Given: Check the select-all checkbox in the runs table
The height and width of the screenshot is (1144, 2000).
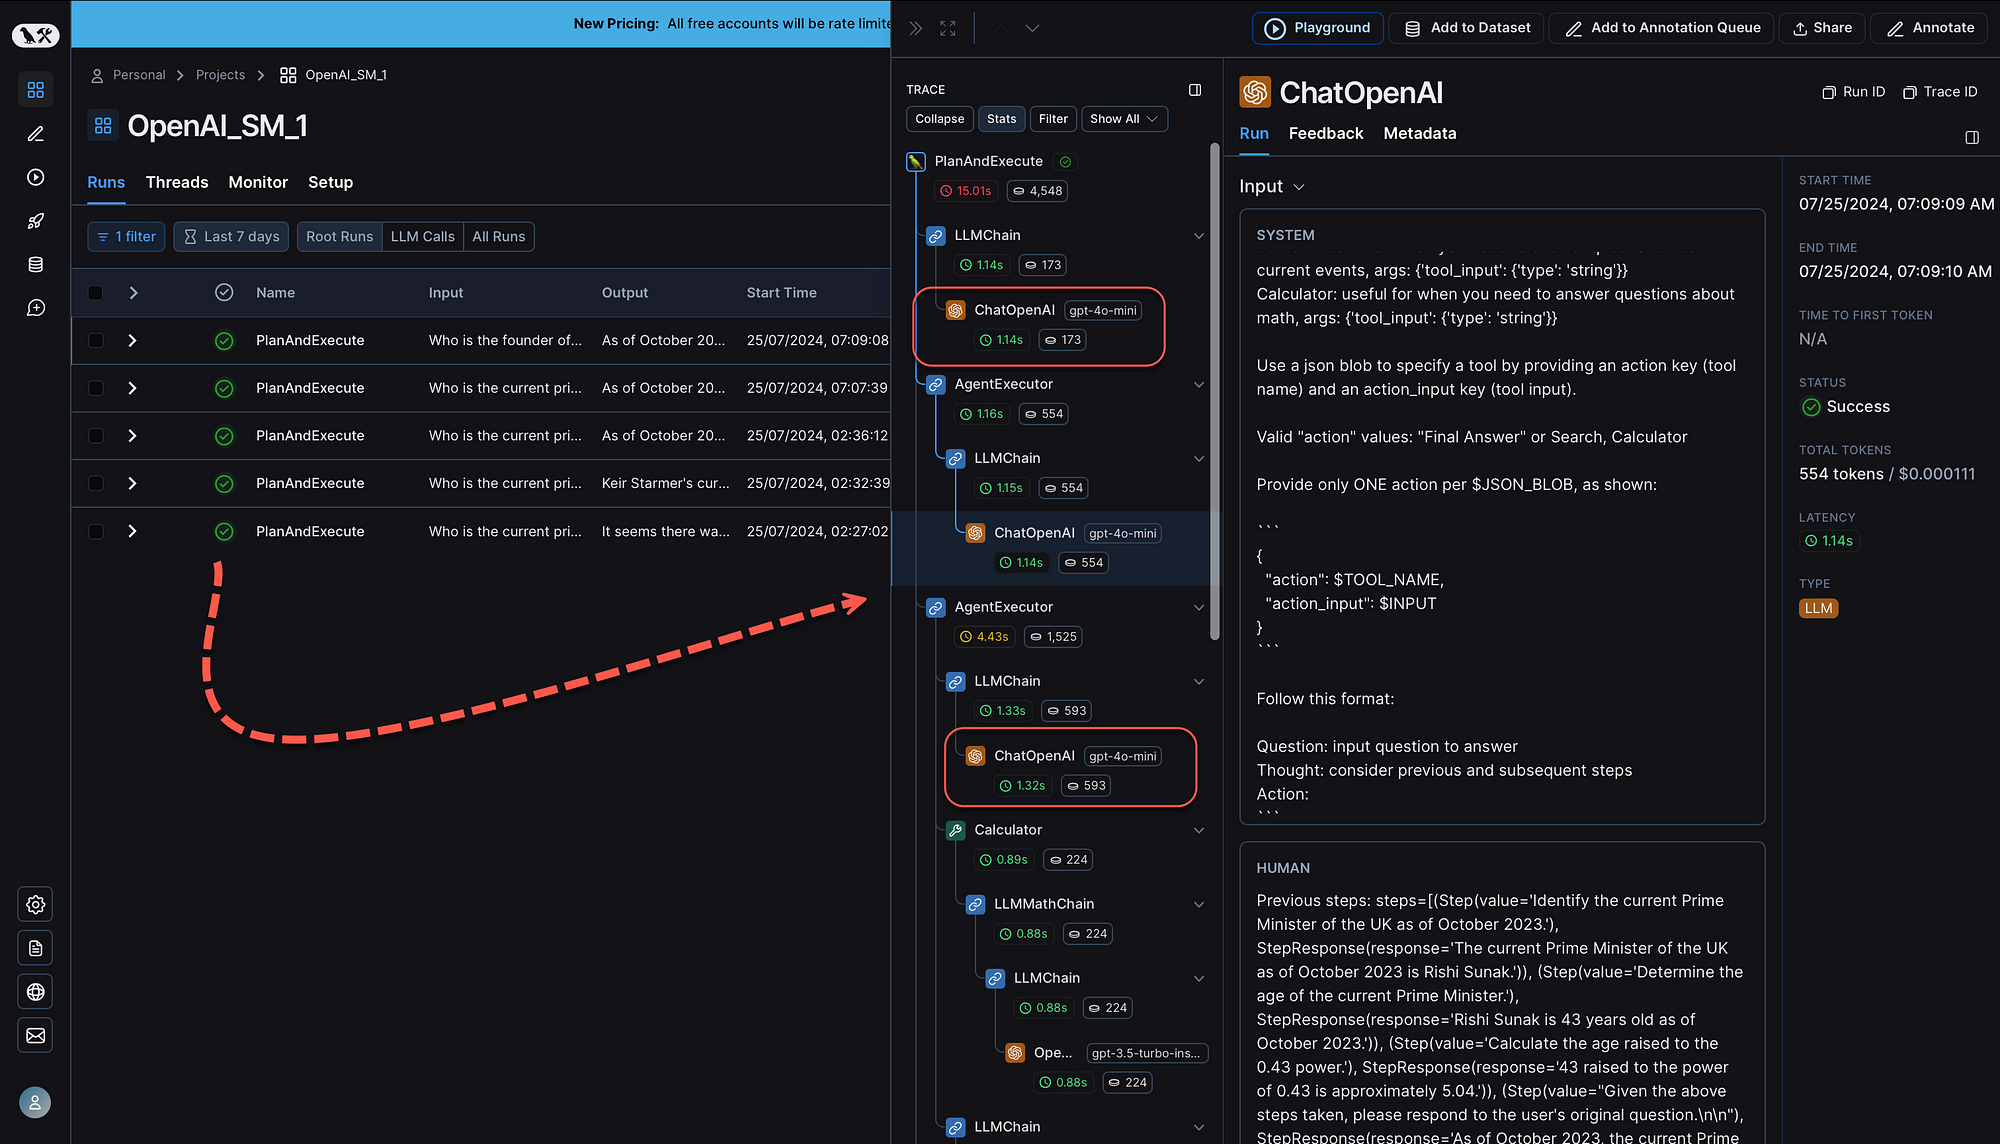Looking at the screenshot, I should 95,292.
